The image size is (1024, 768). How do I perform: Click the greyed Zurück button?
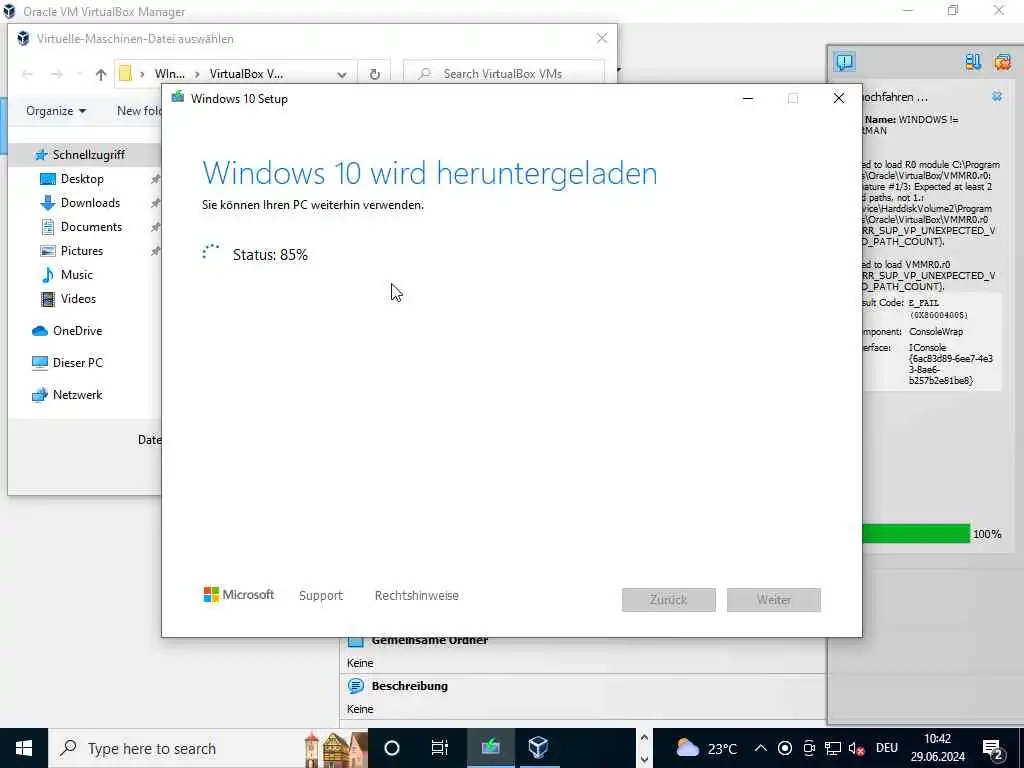point(669,600)
